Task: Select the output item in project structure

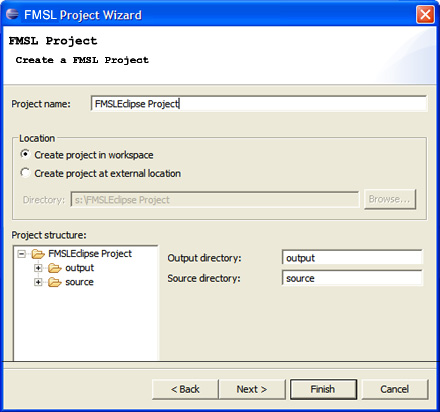Action: point(79,268)
